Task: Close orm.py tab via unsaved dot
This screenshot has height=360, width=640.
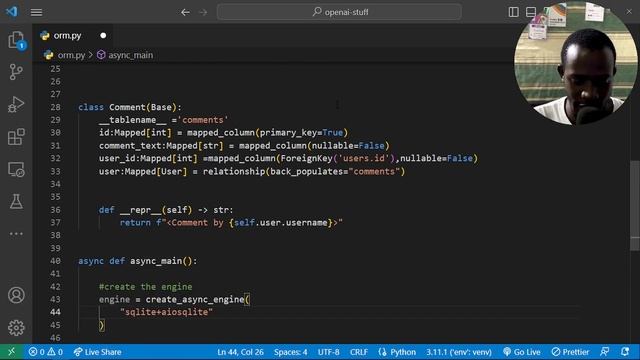Action: coord(103,36)
